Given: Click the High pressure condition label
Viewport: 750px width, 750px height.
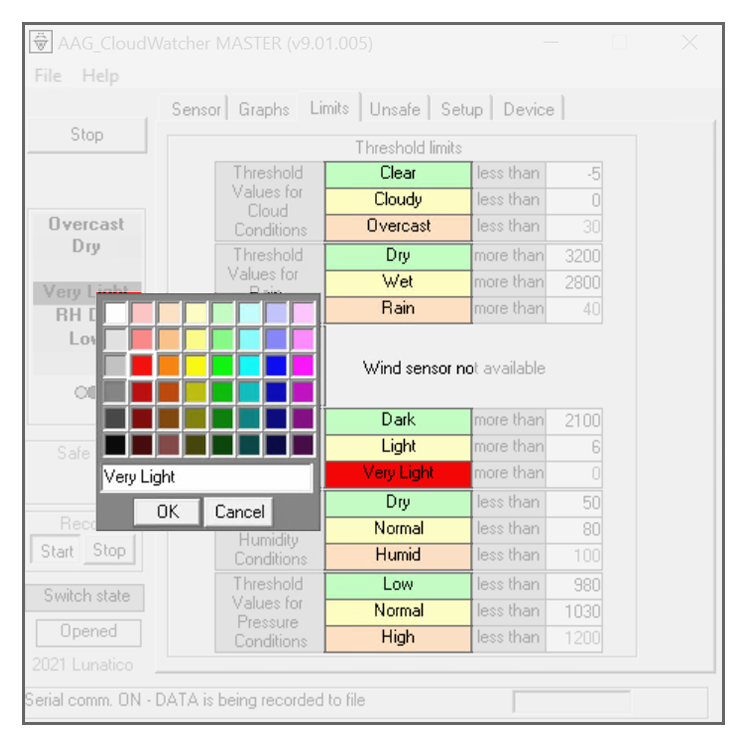Looking at the screenshot, I should (x=398, y=638).
